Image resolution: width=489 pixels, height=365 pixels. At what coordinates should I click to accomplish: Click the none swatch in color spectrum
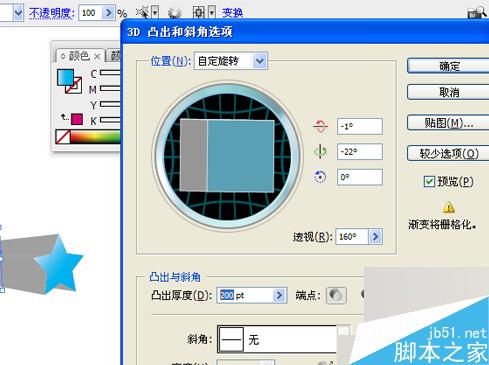click(x=63, y=137)
